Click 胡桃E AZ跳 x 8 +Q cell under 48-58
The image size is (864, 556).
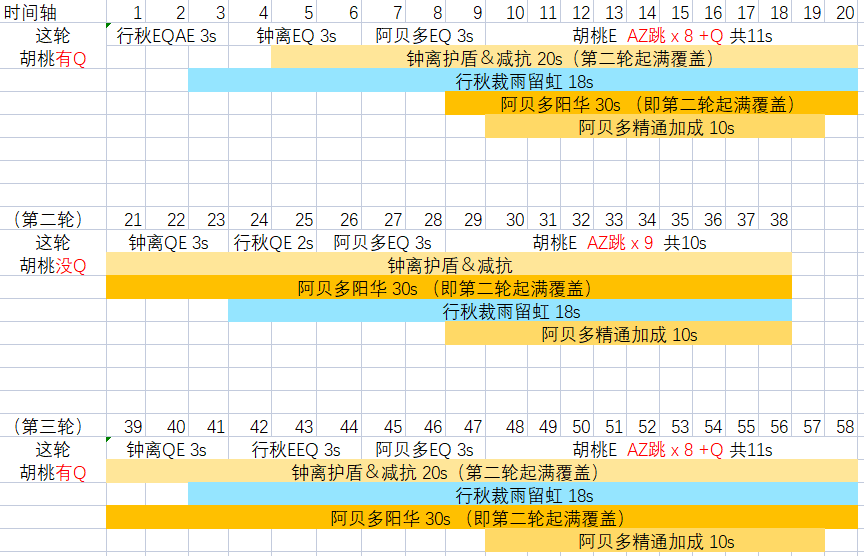coord(672,449)
